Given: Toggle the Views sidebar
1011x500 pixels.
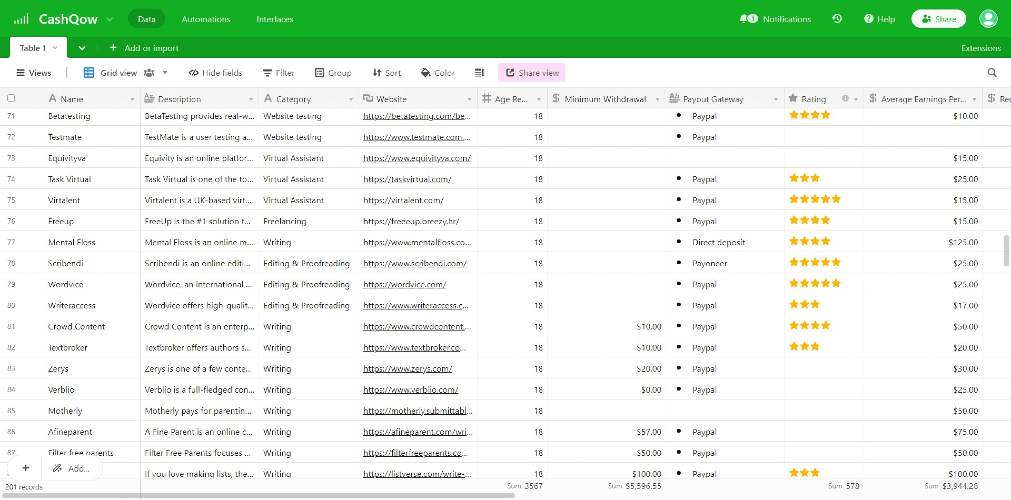Looking at the screenshot, I should (34, 73).
